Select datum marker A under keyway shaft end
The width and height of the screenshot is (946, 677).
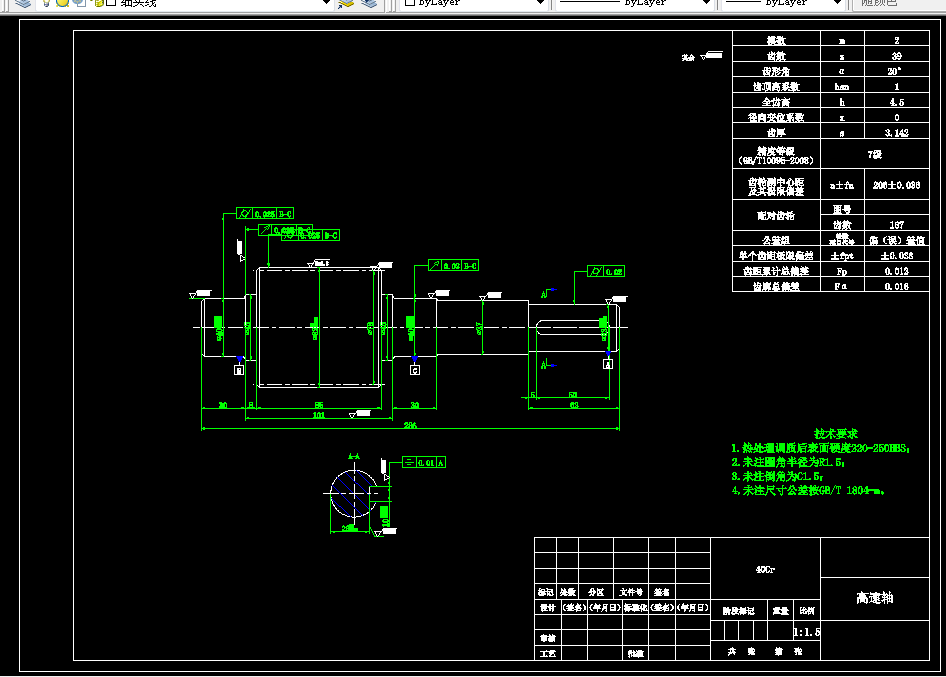pyautogui.click(x=608, y=364)
